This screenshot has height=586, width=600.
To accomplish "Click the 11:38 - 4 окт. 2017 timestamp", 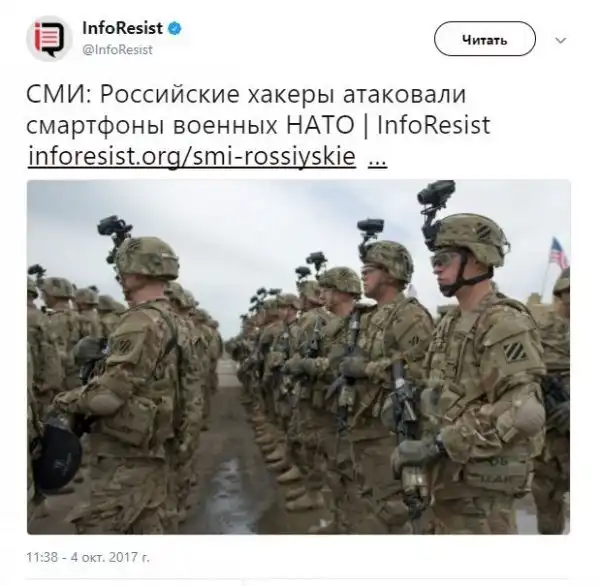I will [x=88, y=557].
